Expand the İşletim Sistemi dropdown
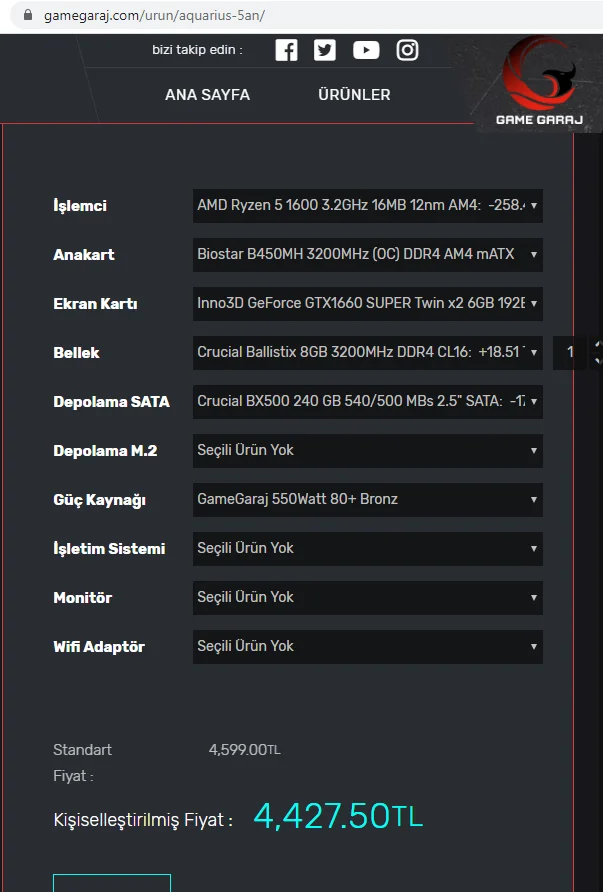 coord(367,548)
